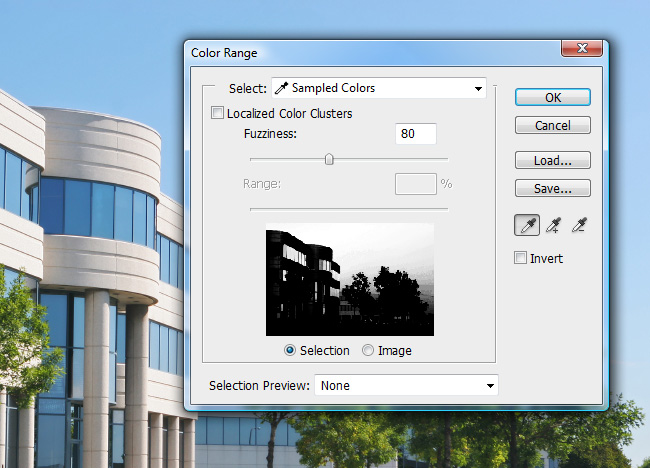The image size is (650, 468).
Task: Select the Eyedropper tool
Action: (x=527, y=225)
